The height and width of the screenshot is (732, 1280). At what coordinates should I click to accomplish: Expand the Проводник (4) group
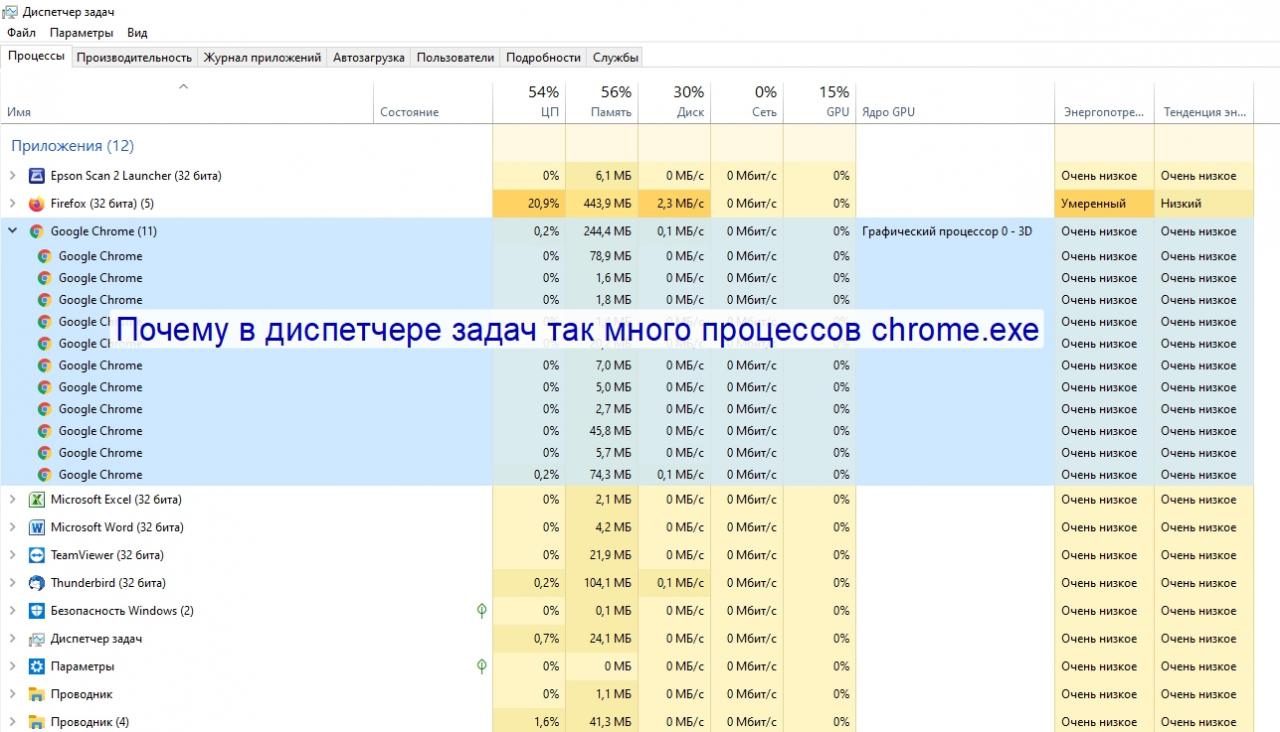pos(12,722)
